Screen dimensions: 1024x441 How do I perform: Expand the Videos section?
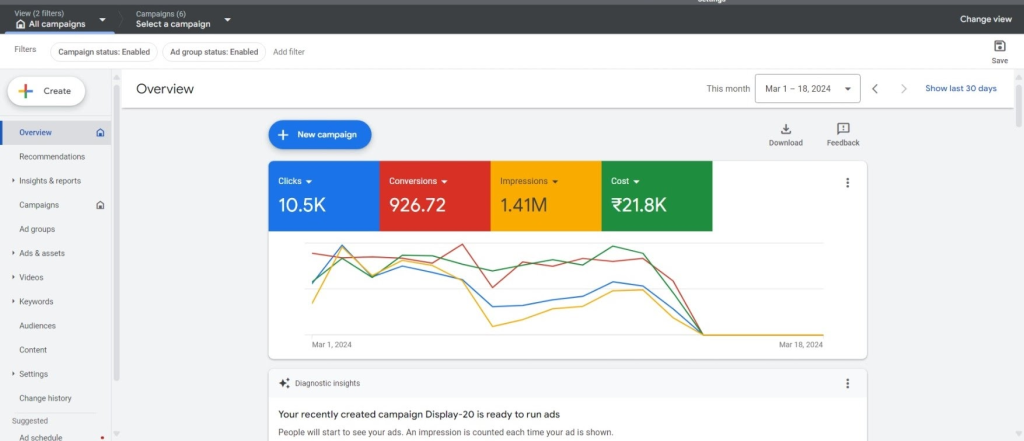coord(13,278)
